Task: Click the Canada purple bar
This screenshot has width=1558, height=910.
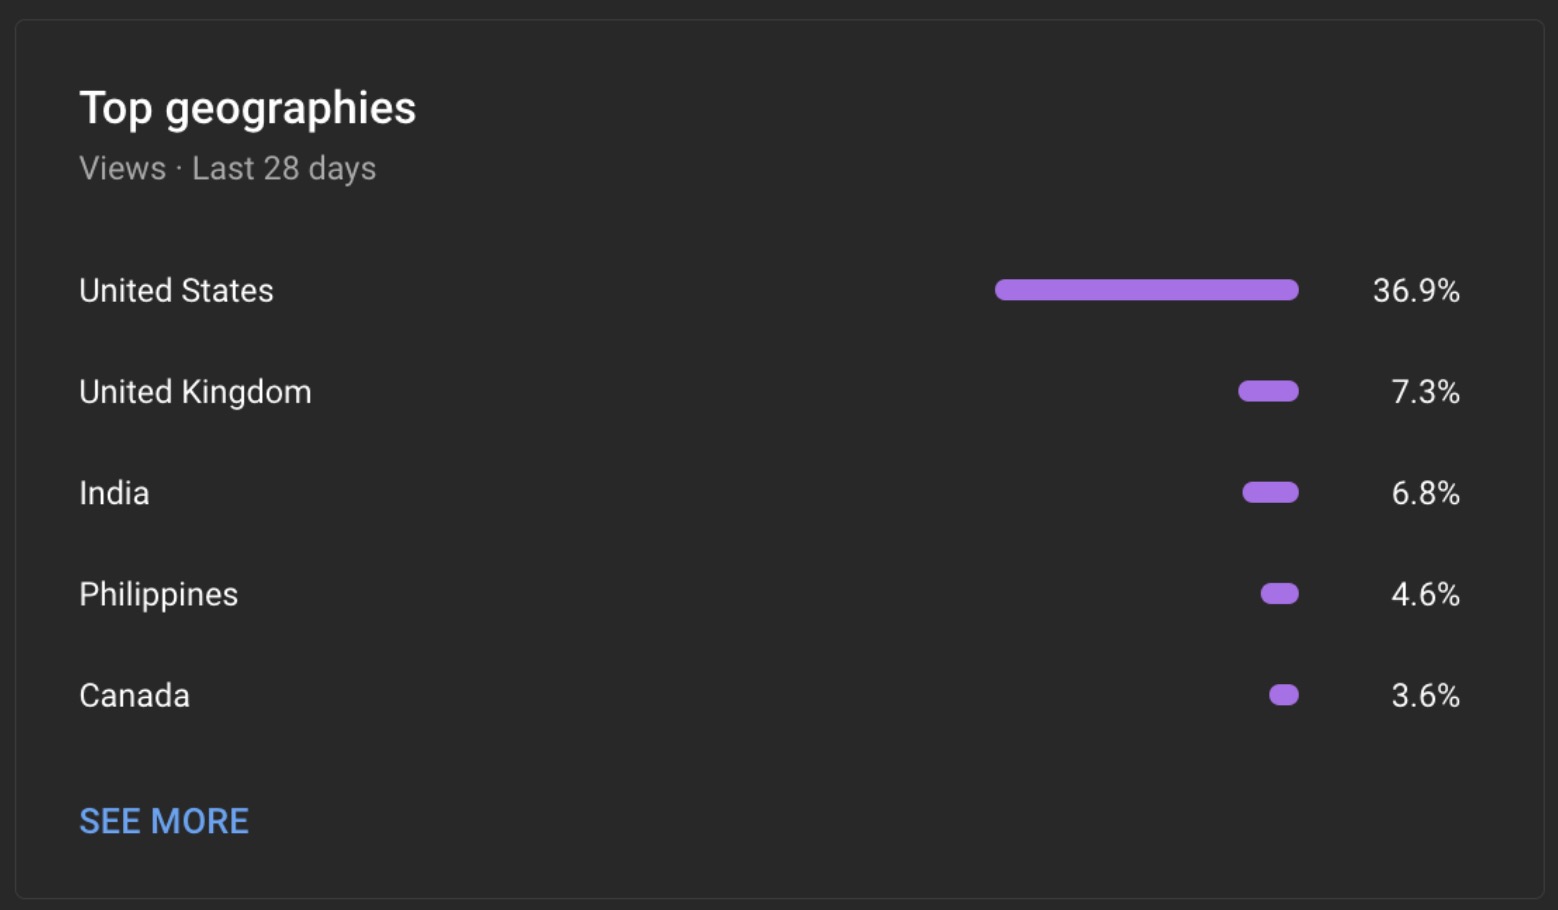Action: (x=1284, y=695)
